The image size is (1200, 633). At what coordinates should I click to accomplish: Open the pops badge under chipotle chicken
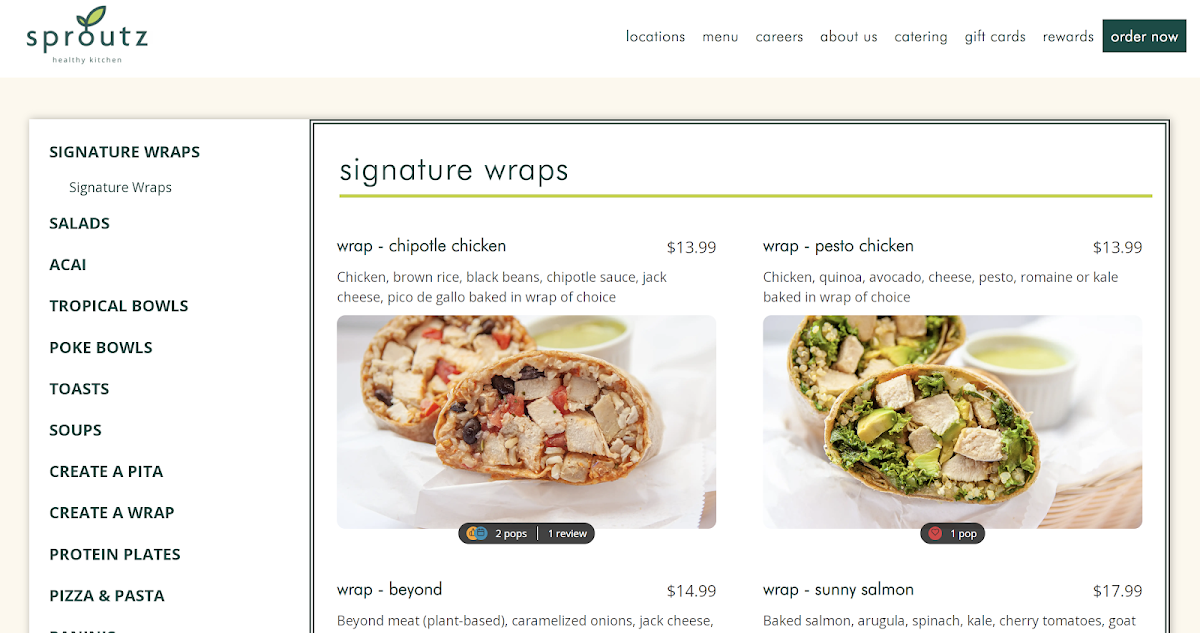pyautogui.click(x=497, y=534)
